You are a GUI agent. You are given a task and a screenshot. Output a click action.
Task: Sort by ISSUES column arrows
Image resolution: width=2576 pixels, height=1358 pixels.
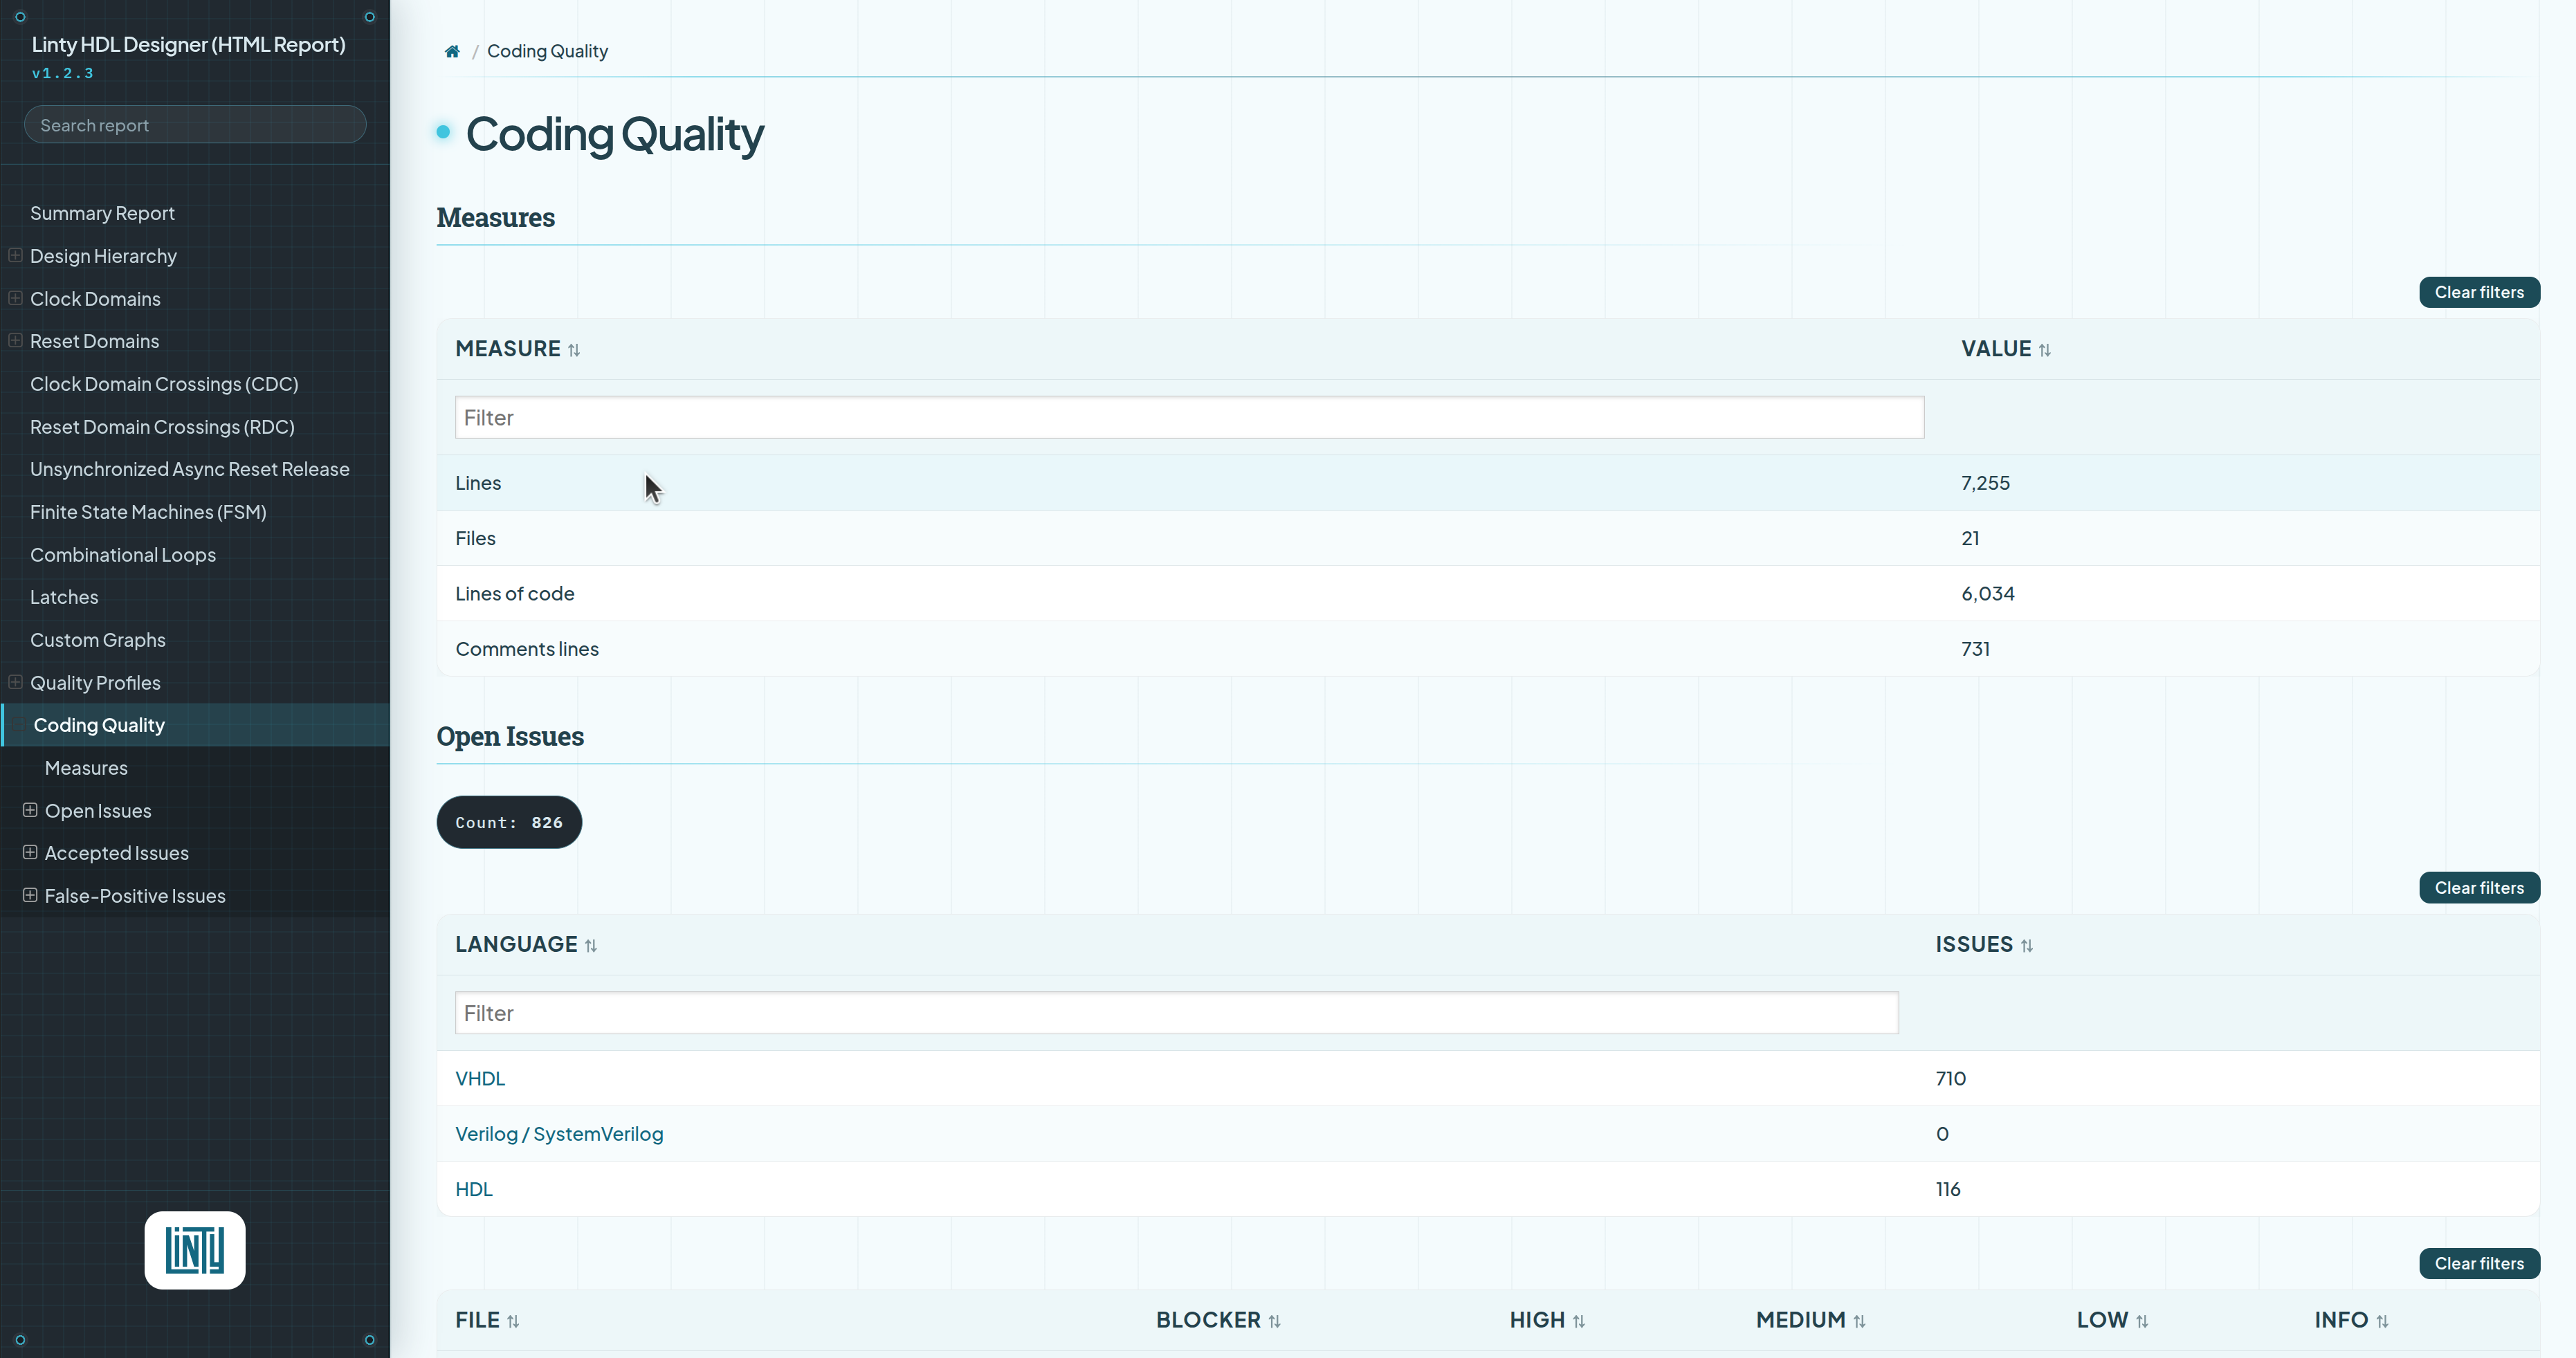tap(2027, 946)
